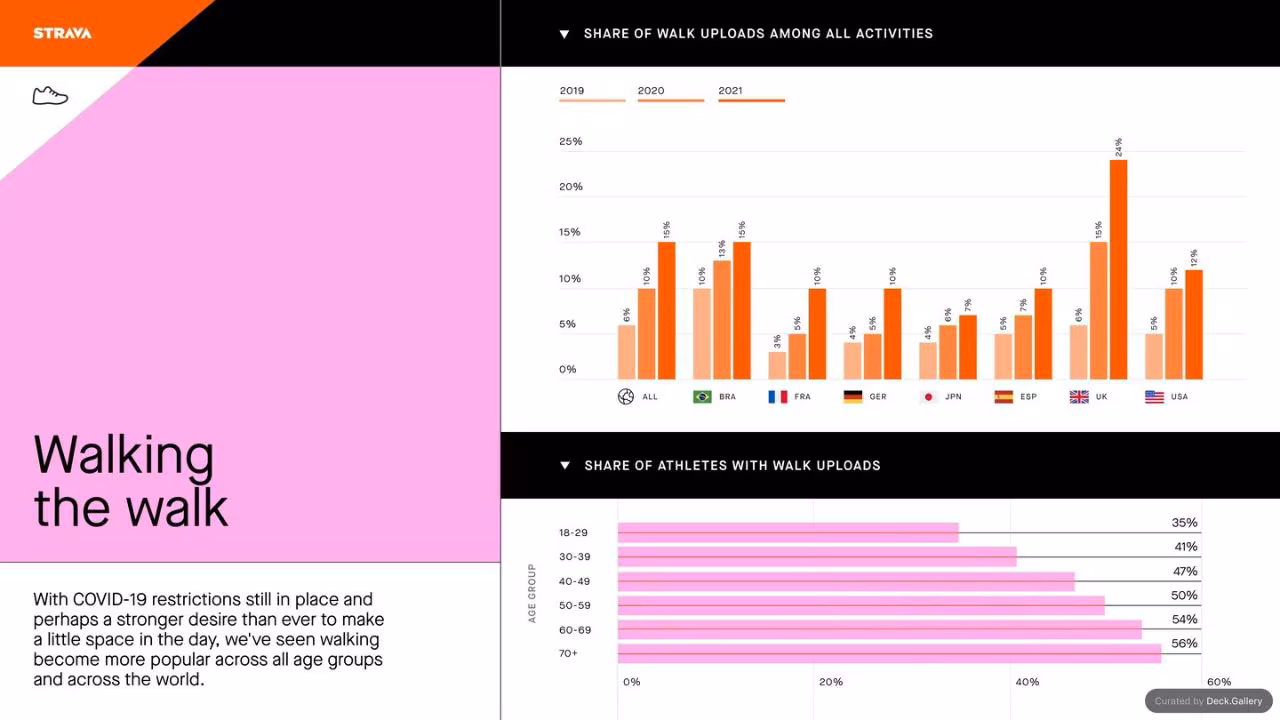1280x720 pixels.
Task: Click the 18-29 age group bar
Action: click(x=788, y=533)
